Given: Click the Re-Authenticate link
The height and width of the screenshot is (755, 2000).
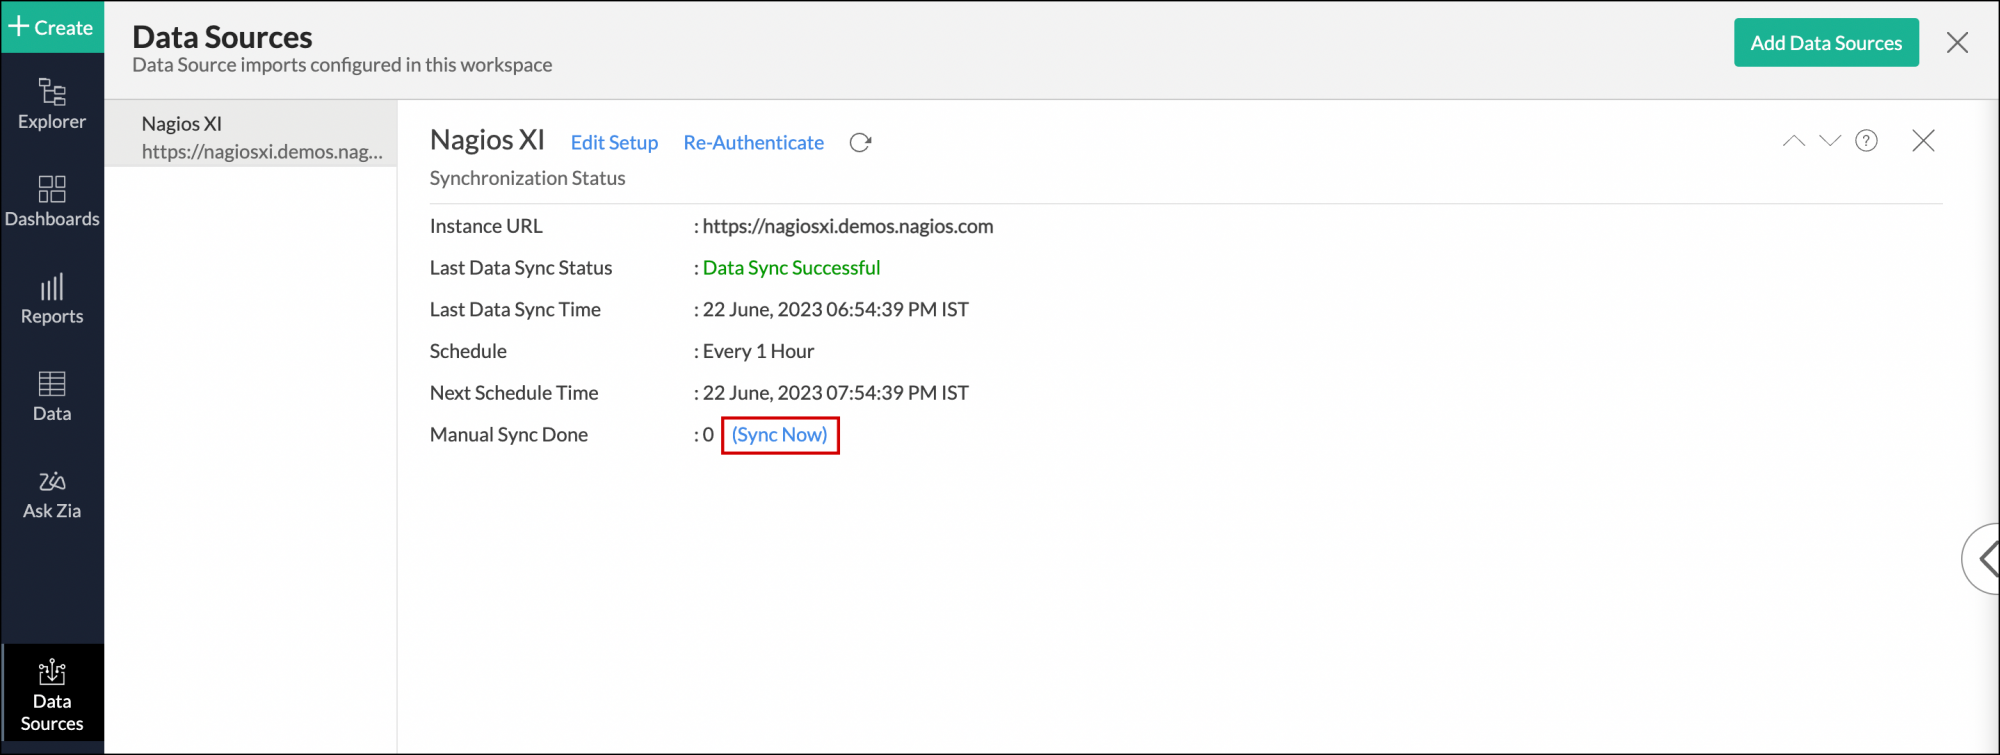Looking at the screenshot, I should pyautogui.click(x=753, y=143).
